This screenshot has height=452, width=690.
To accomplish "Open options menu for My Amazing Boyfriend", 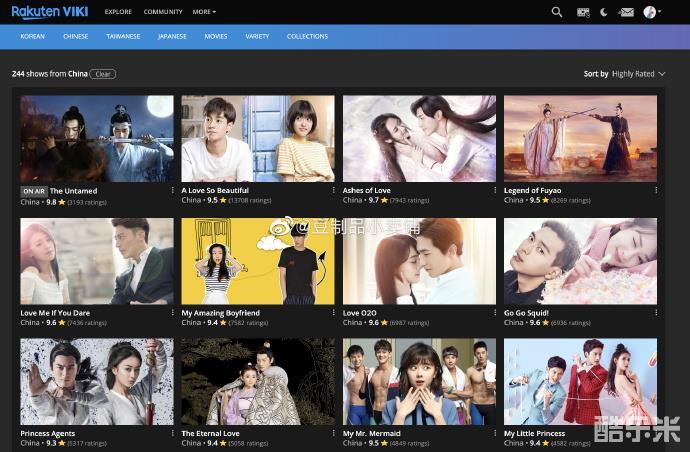I will point(334,312).
